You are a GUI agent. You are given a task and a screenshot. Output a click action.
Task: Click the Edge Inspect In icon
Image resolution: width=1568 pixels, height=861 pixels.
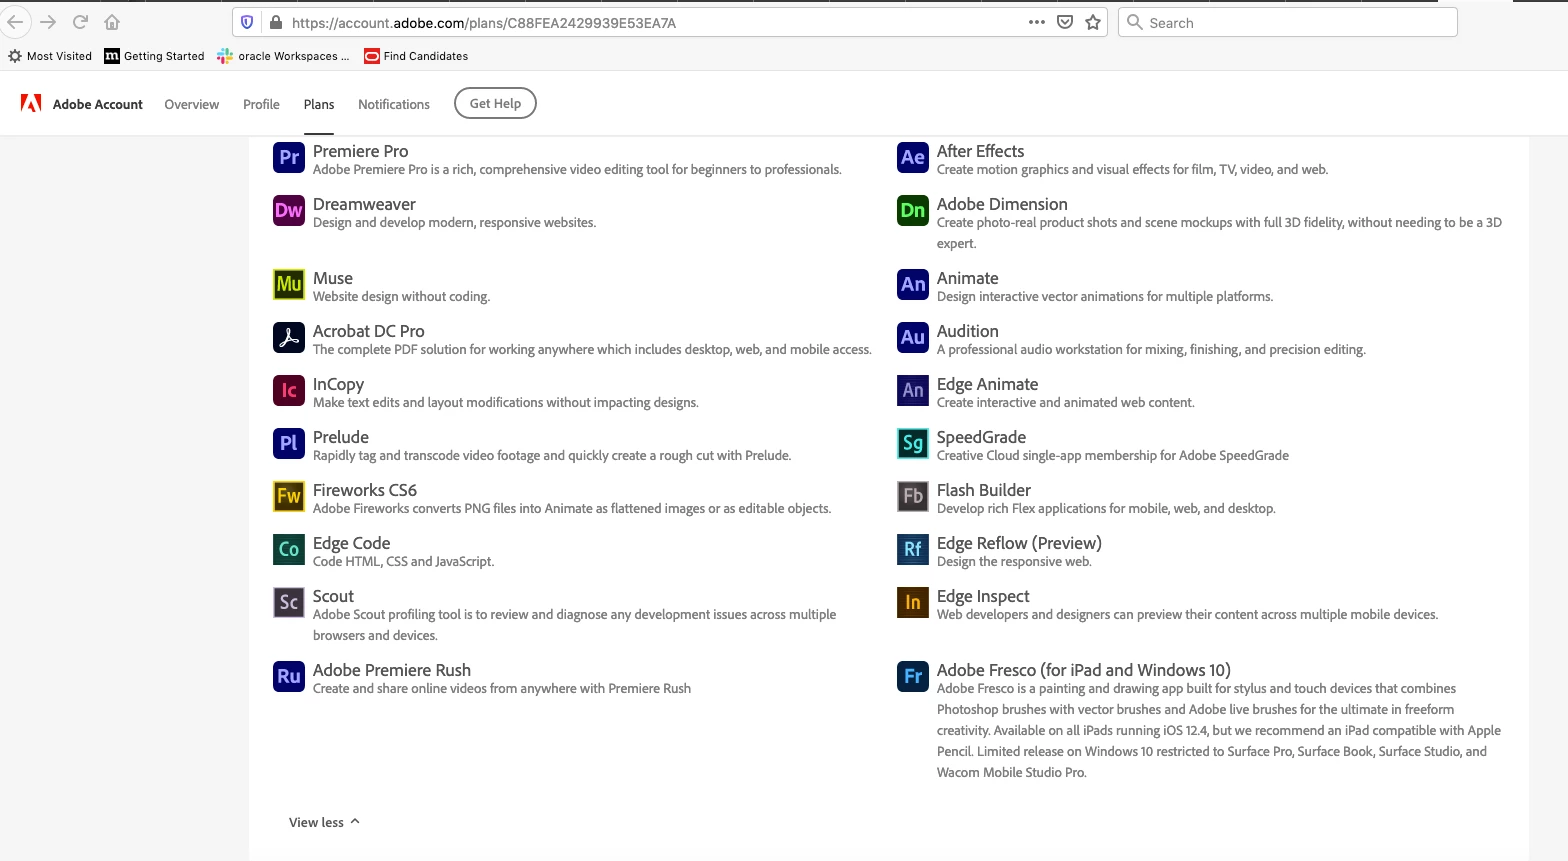(x=913, y=602)
